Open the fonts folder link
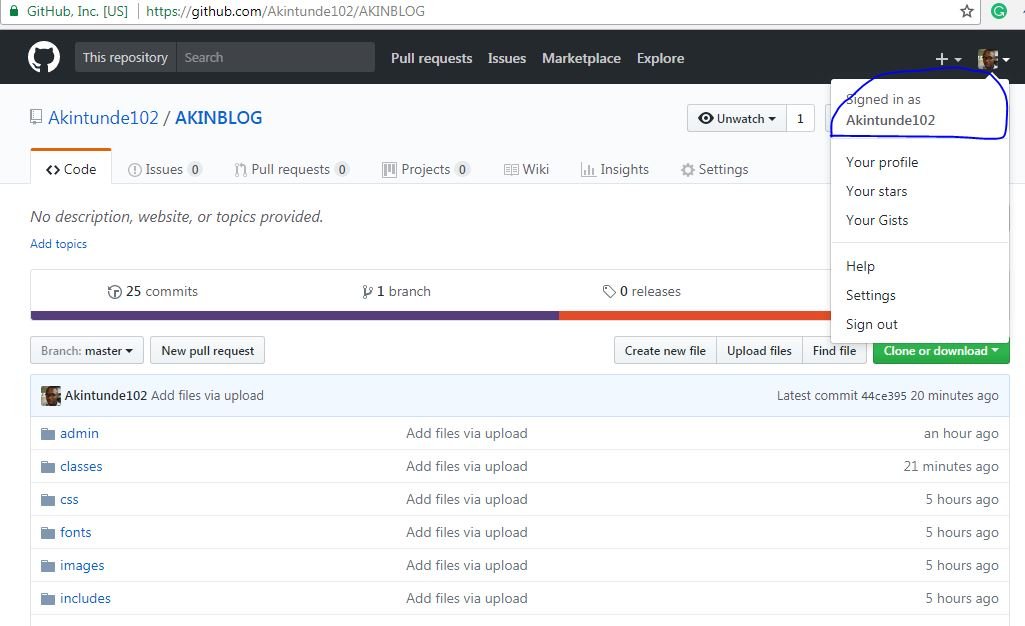 pyautogui.click(x=76, y=533)
